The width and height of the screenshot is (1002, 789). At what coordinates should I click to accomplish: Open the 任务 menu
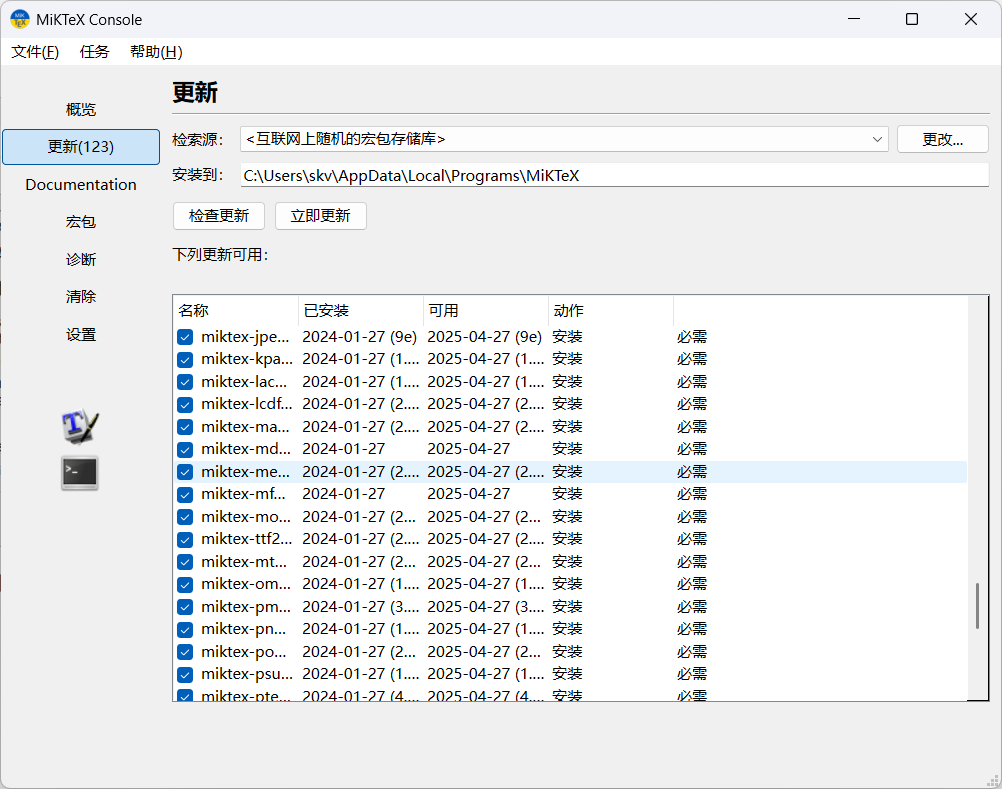pos(95,52)
